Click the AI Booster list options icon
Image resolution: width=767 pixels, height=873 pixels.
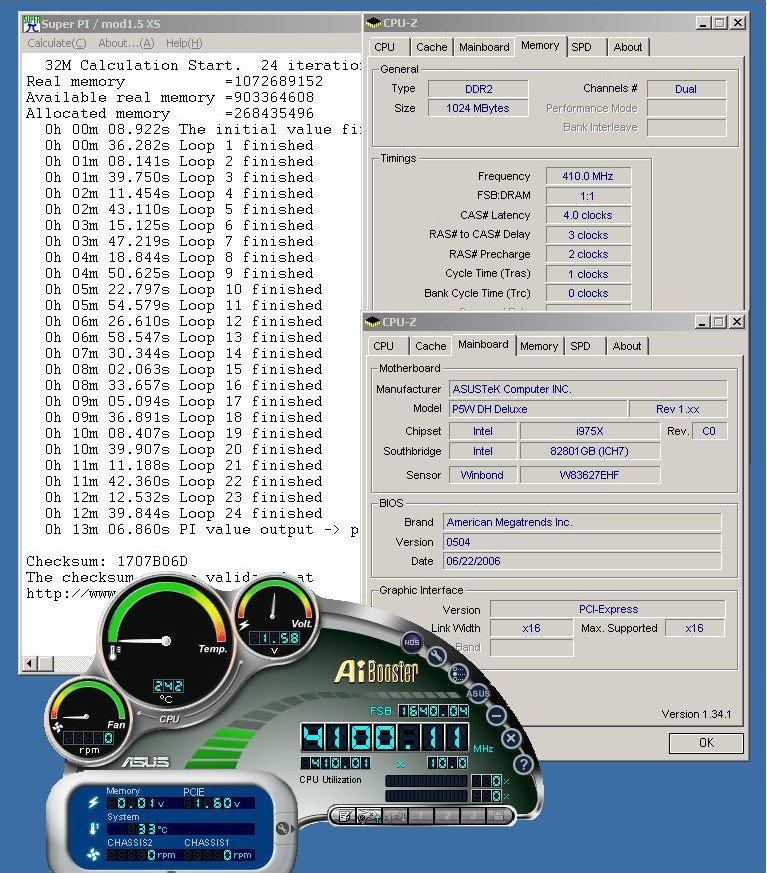point(459,674)
